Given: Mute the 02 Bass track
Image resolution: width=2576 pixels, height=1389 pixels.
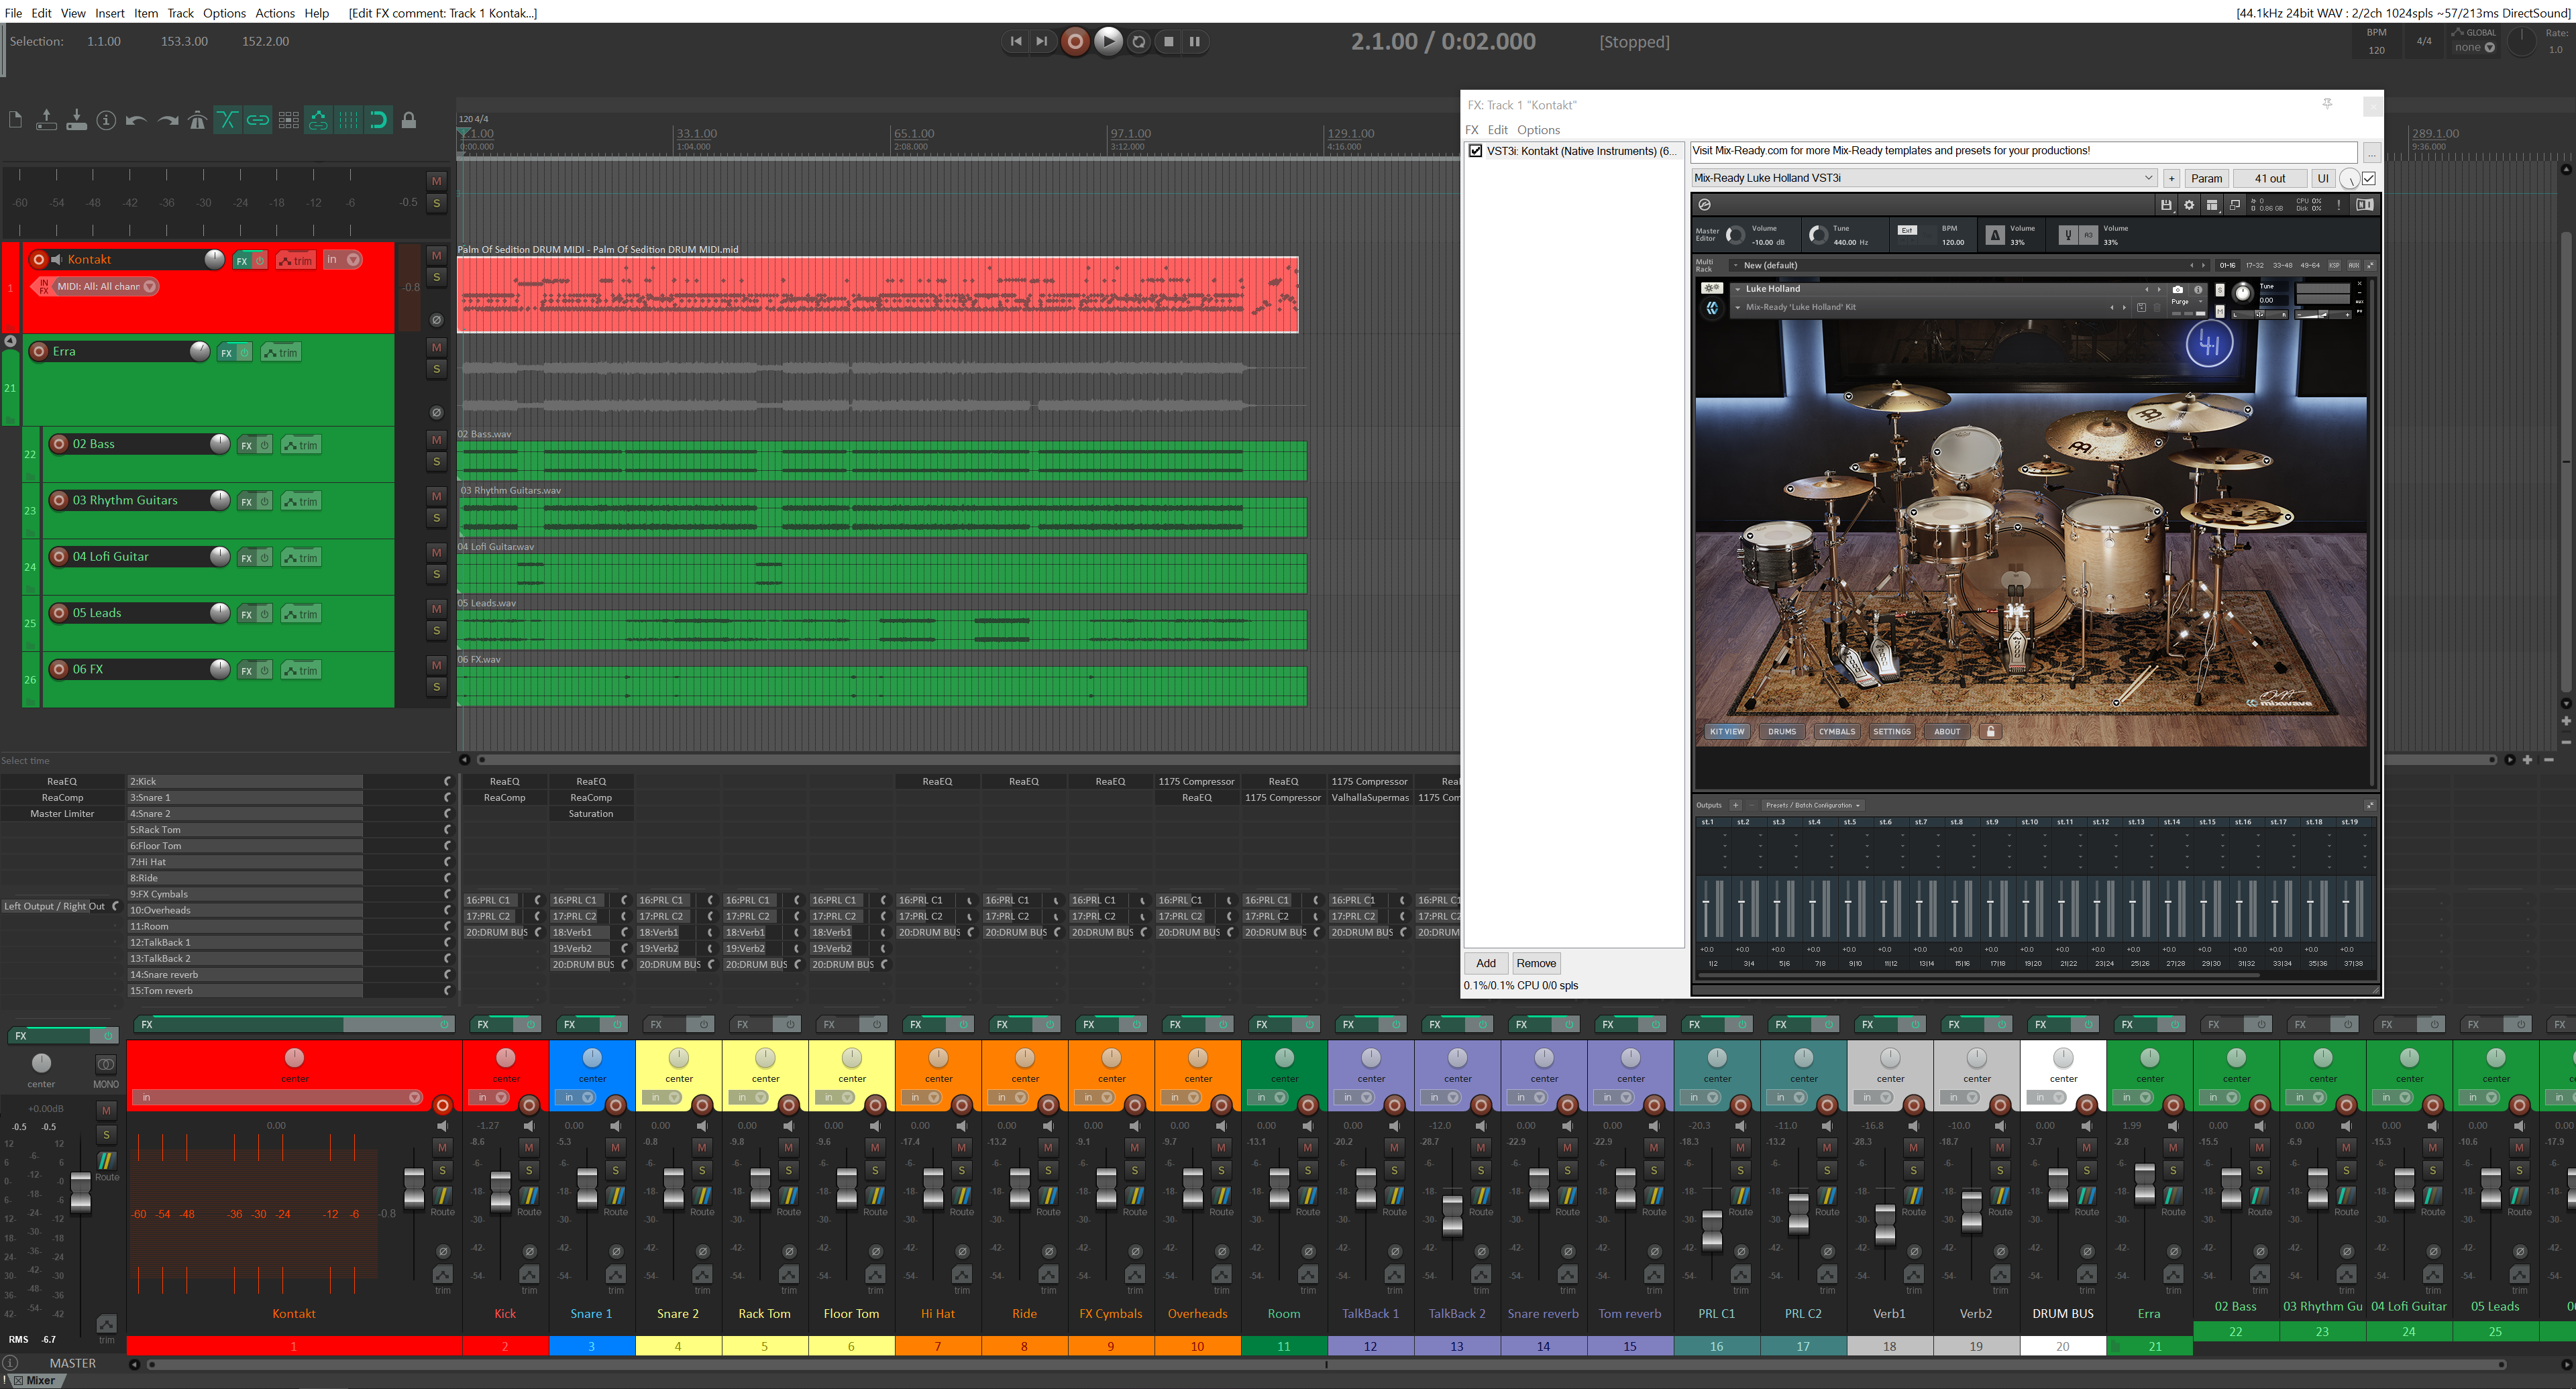Looking at the screenshot, I should click(x=436, y=440).
